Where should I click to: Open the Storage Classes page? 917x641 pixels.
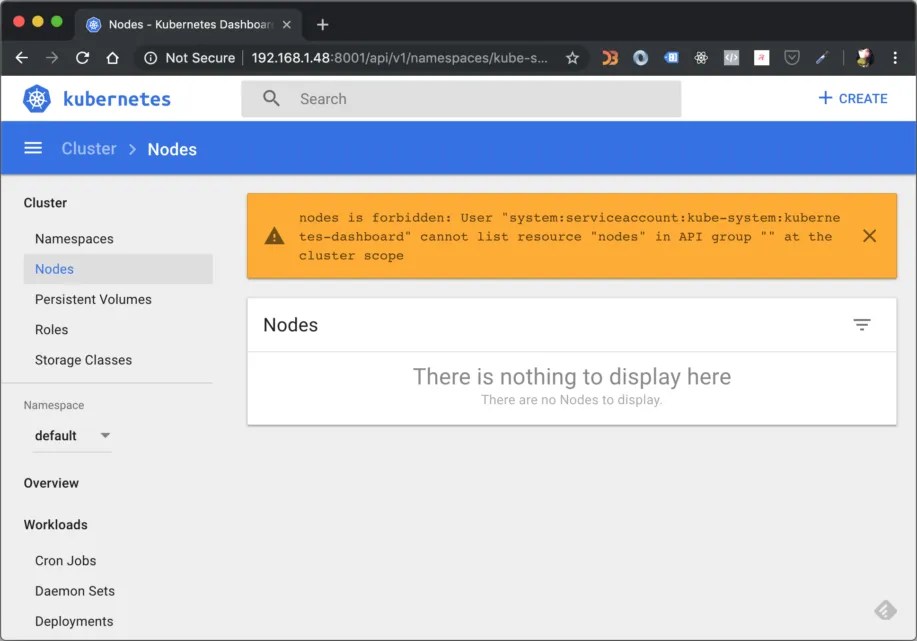82,359
